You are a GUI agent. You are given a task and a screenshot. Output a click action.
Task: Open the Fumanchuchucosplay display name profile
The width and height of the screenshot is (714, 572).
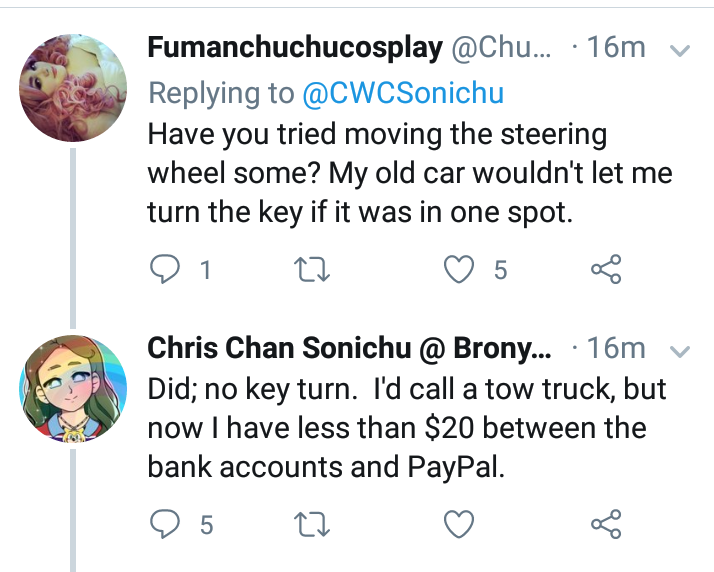pos(295,48)
